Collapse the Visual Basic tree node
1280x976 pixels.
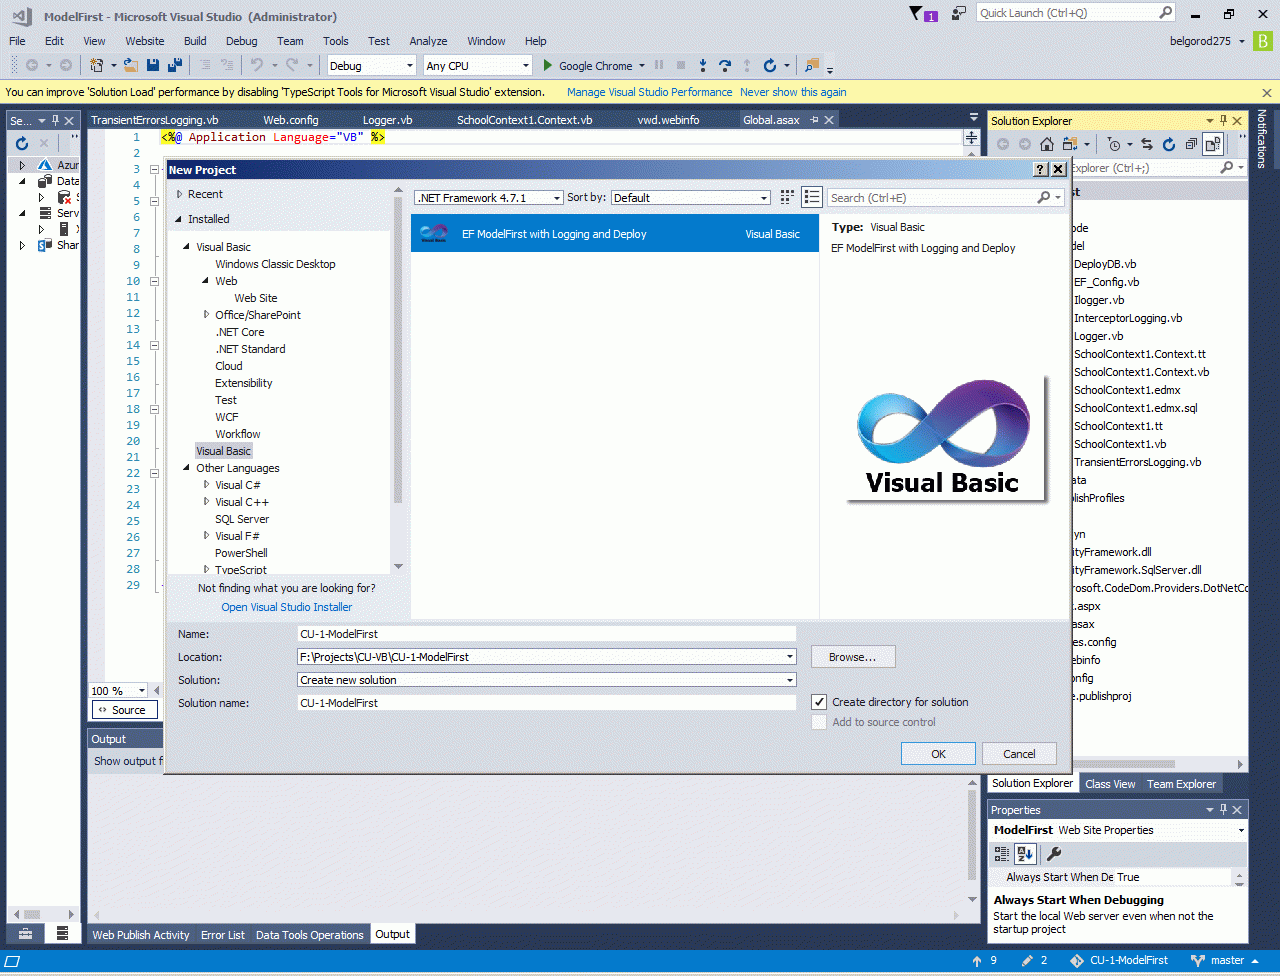186,247
